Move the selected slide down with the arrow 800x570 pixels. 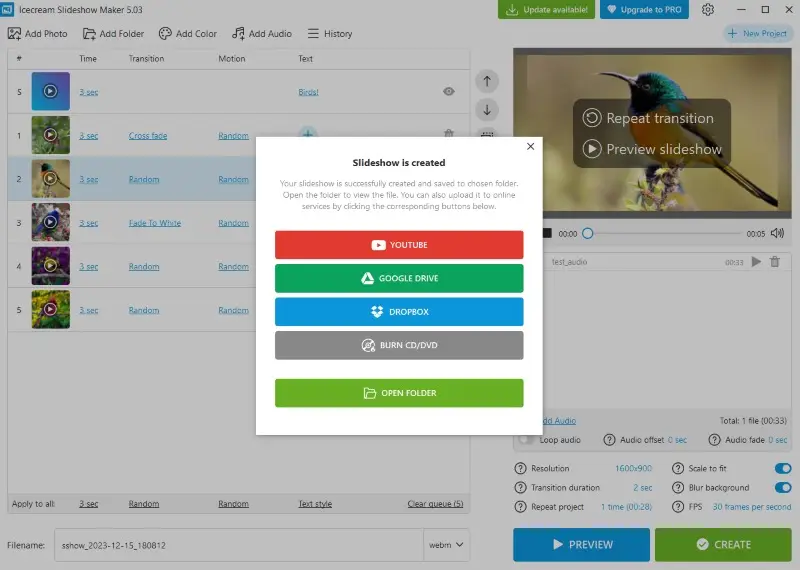pos(487,110)
